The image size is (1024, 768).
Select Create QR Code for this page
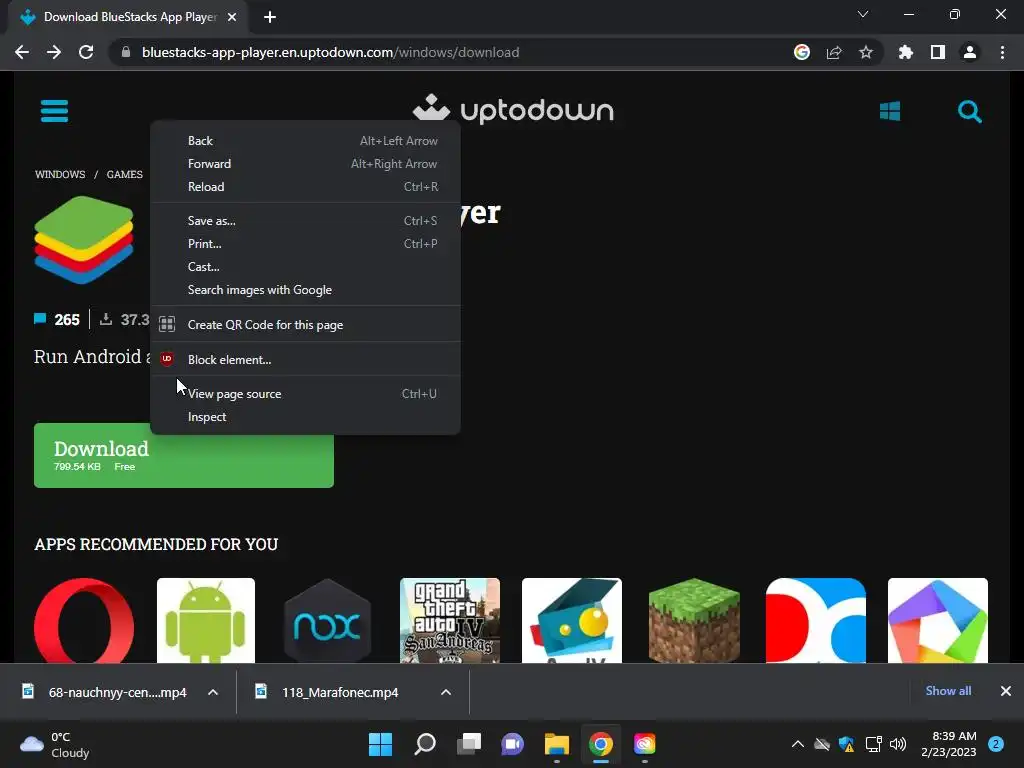coord(305,325)
